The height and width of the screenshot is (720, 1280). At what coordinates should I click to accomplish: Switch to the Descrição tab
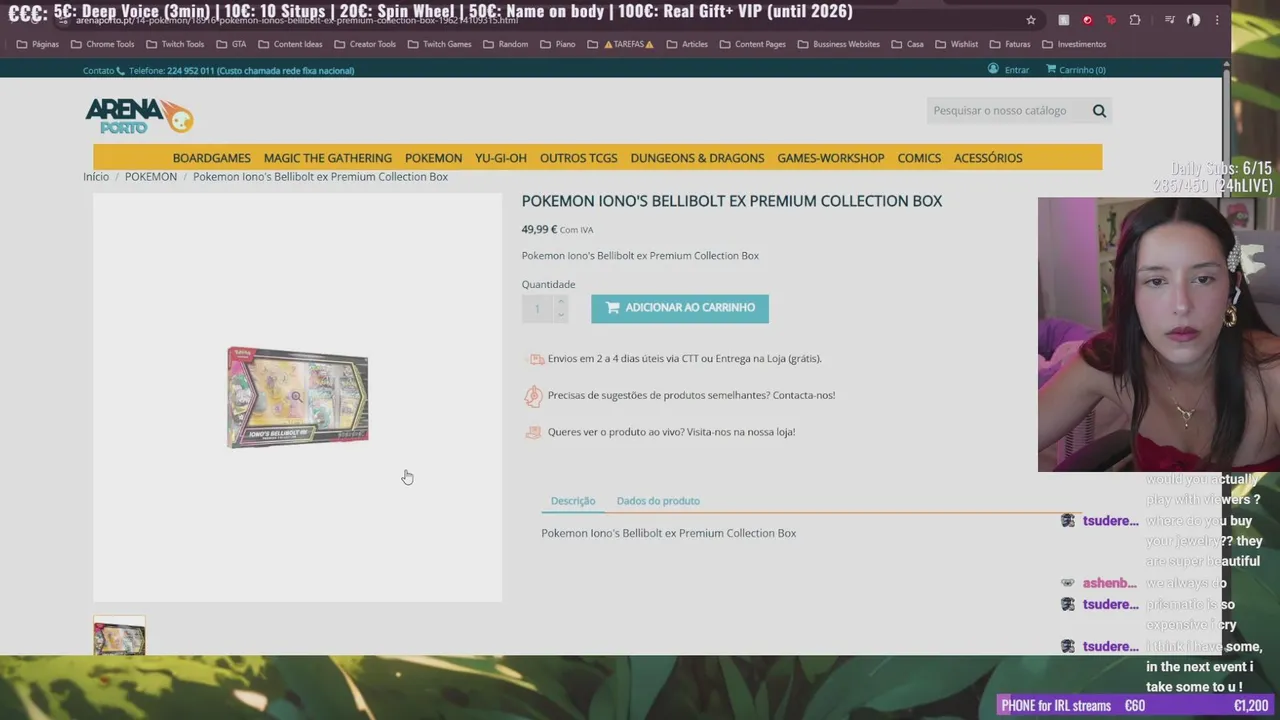tap(573, 501)
